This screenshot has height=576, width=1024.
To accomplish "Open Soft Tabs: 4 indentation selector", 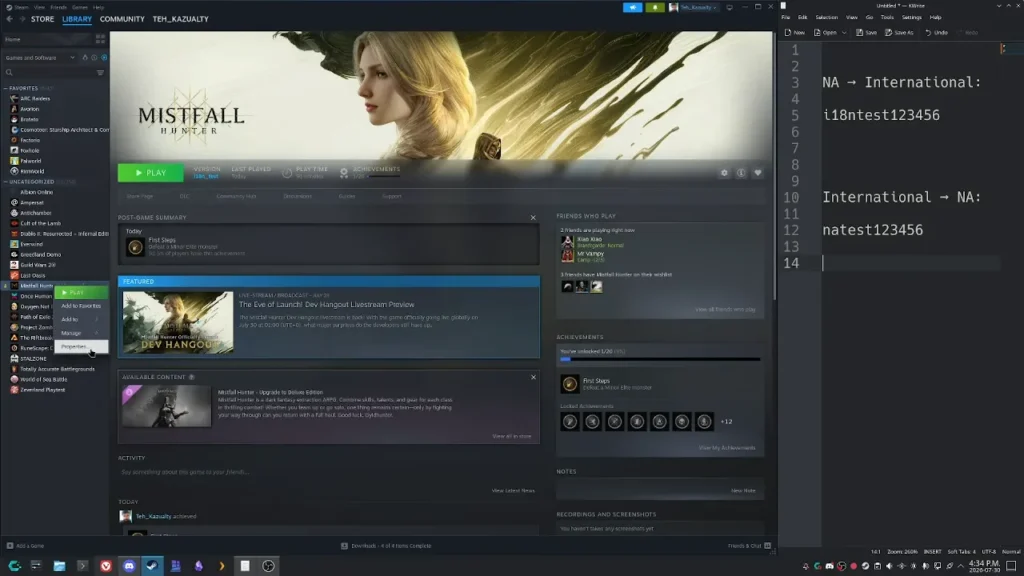I will [x=961, y=552].
